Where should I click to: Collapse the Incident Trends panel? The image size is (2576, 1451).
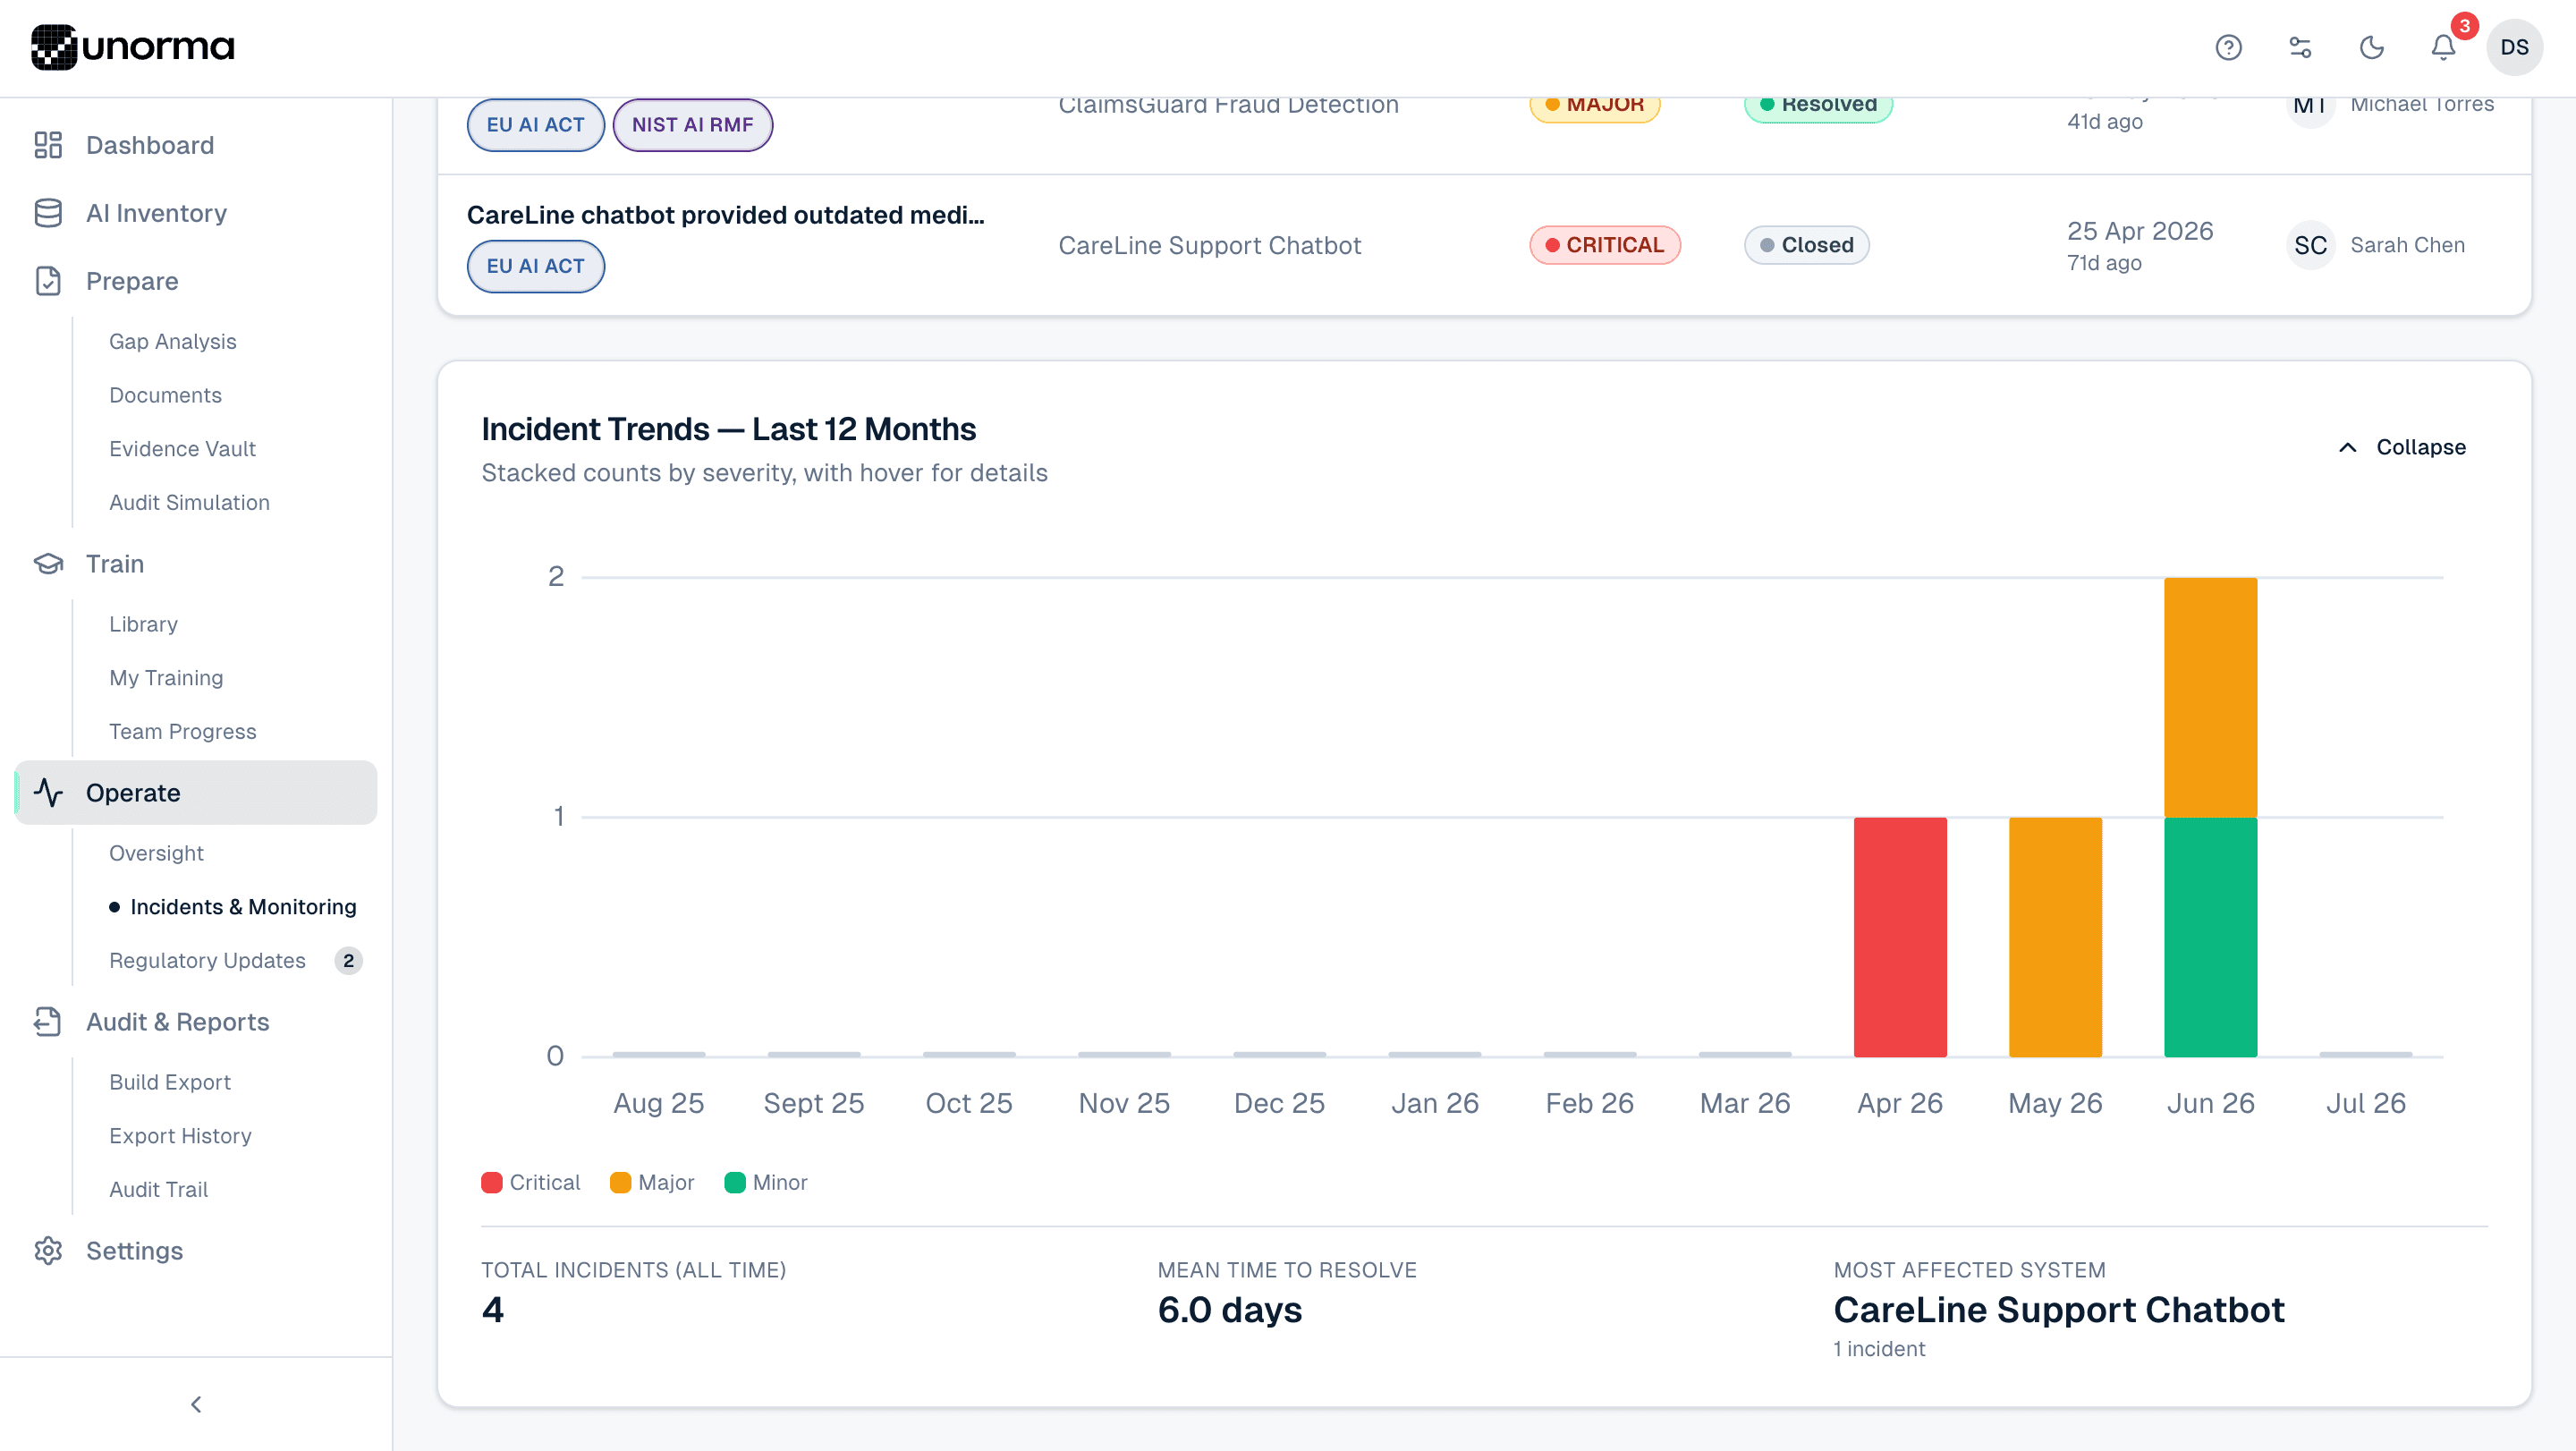tap(2401, 447)
